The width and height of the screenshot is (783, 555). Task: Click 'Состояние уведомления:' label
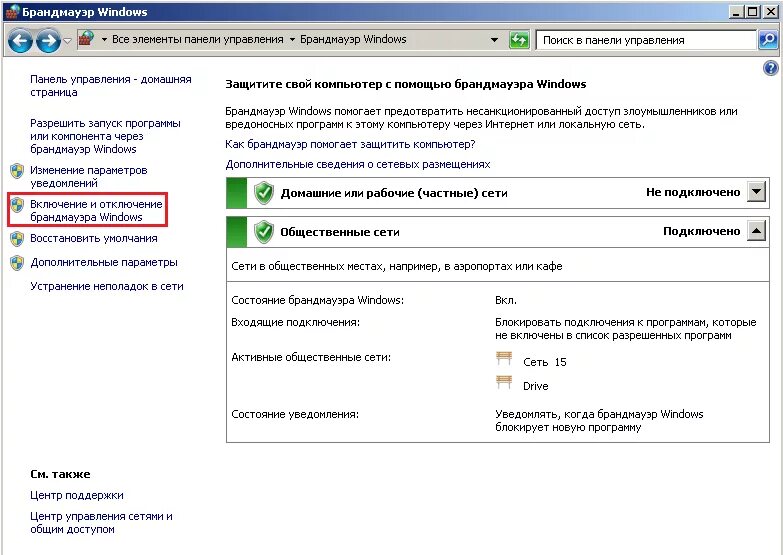(x=295, y=414)
